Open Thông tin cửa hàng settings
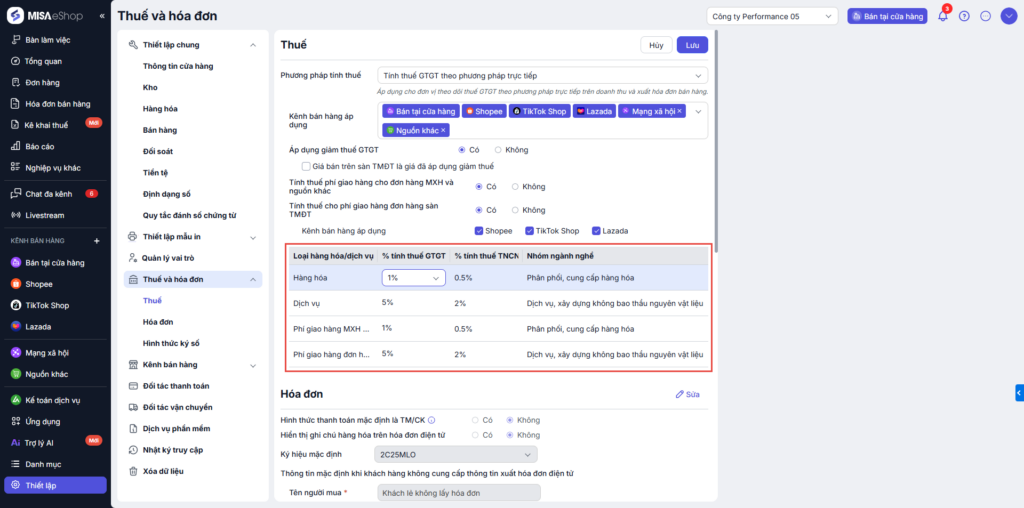The height and width of the screenshot is (508, 1024). click(x=178, y=66)
